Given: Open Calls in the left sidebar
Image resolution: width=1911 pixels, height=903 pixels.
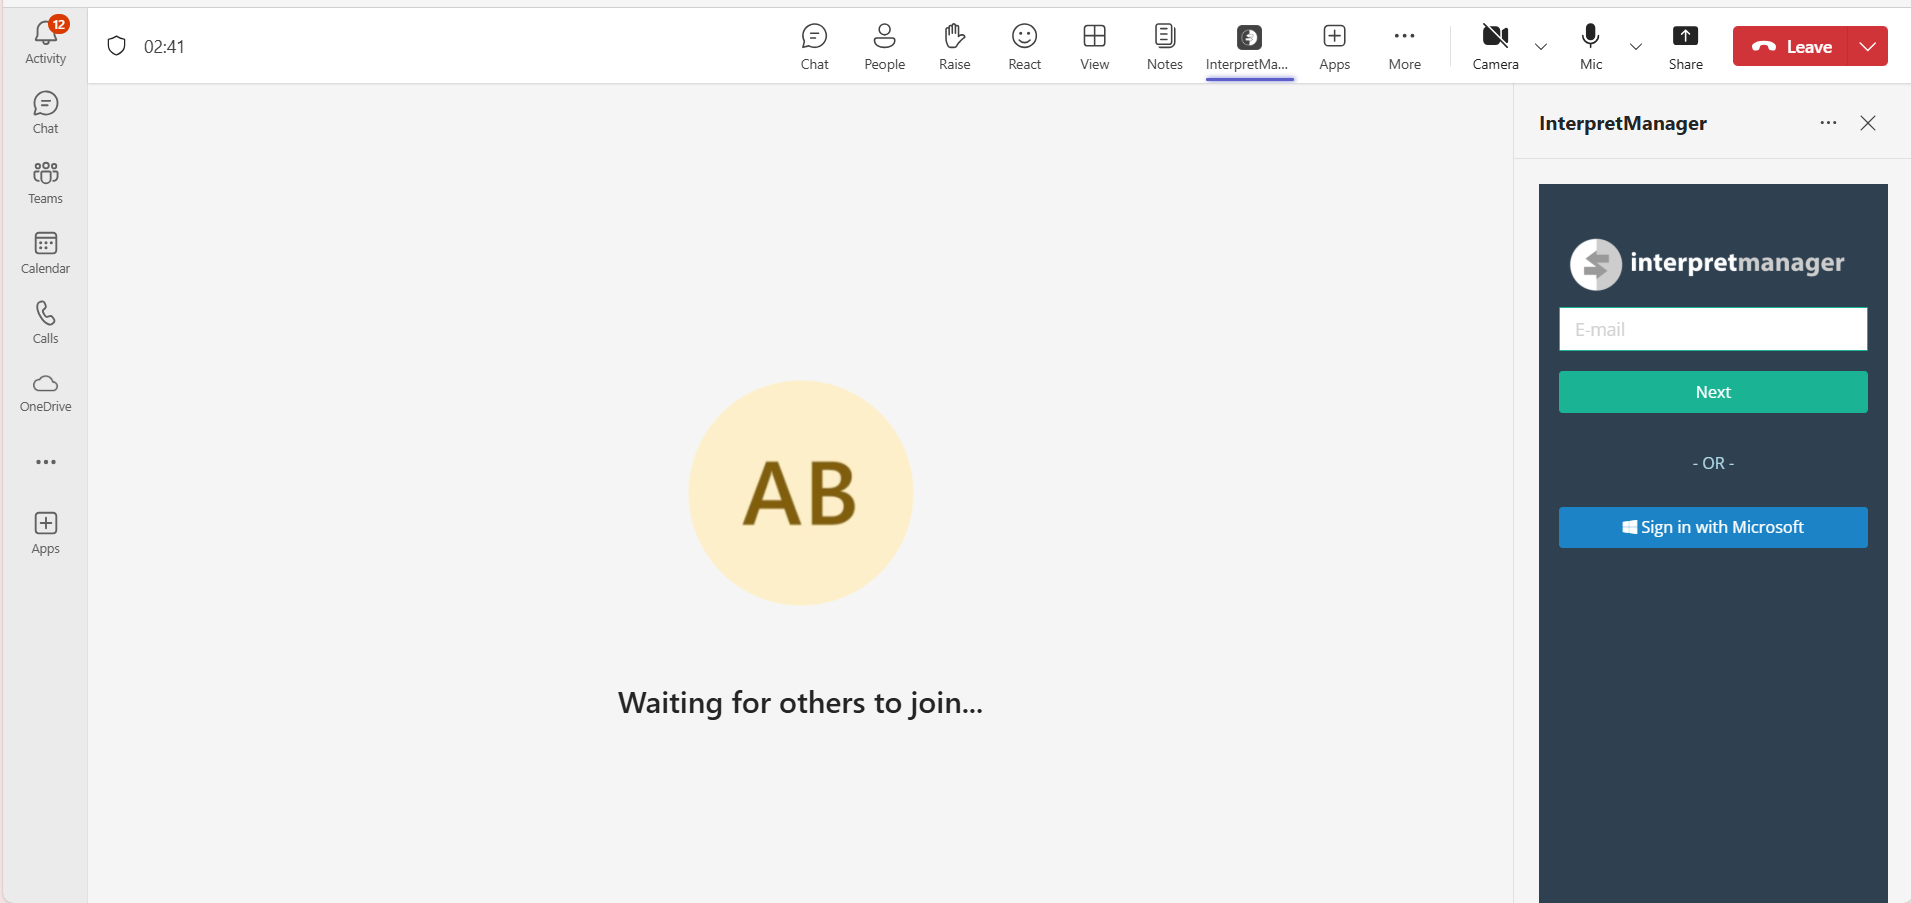Looking at the screenshot, I should pos(45,323).
